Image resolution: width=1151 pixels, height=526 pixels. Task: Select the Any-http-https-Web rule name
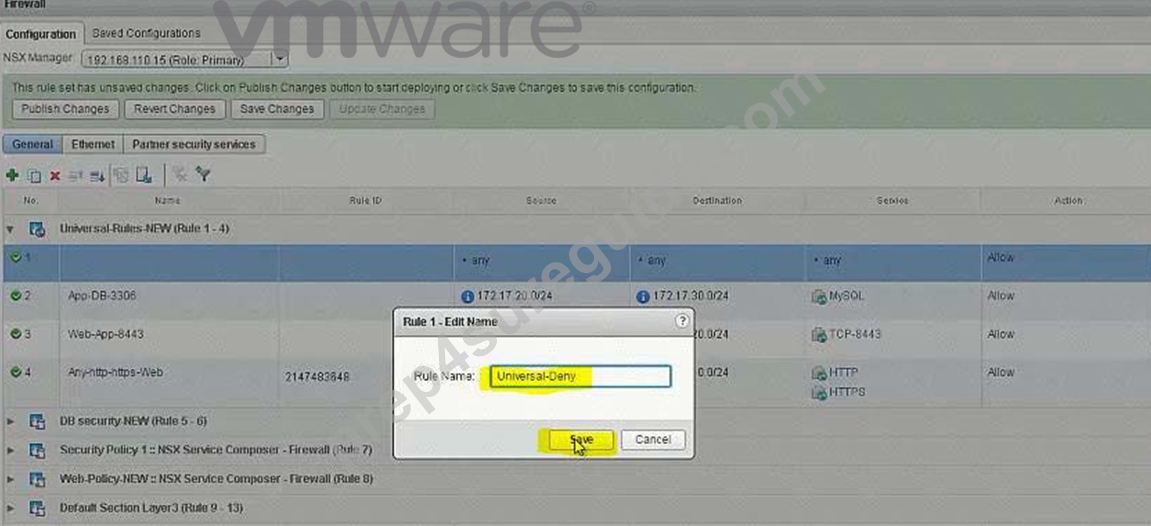pos(115,373)
